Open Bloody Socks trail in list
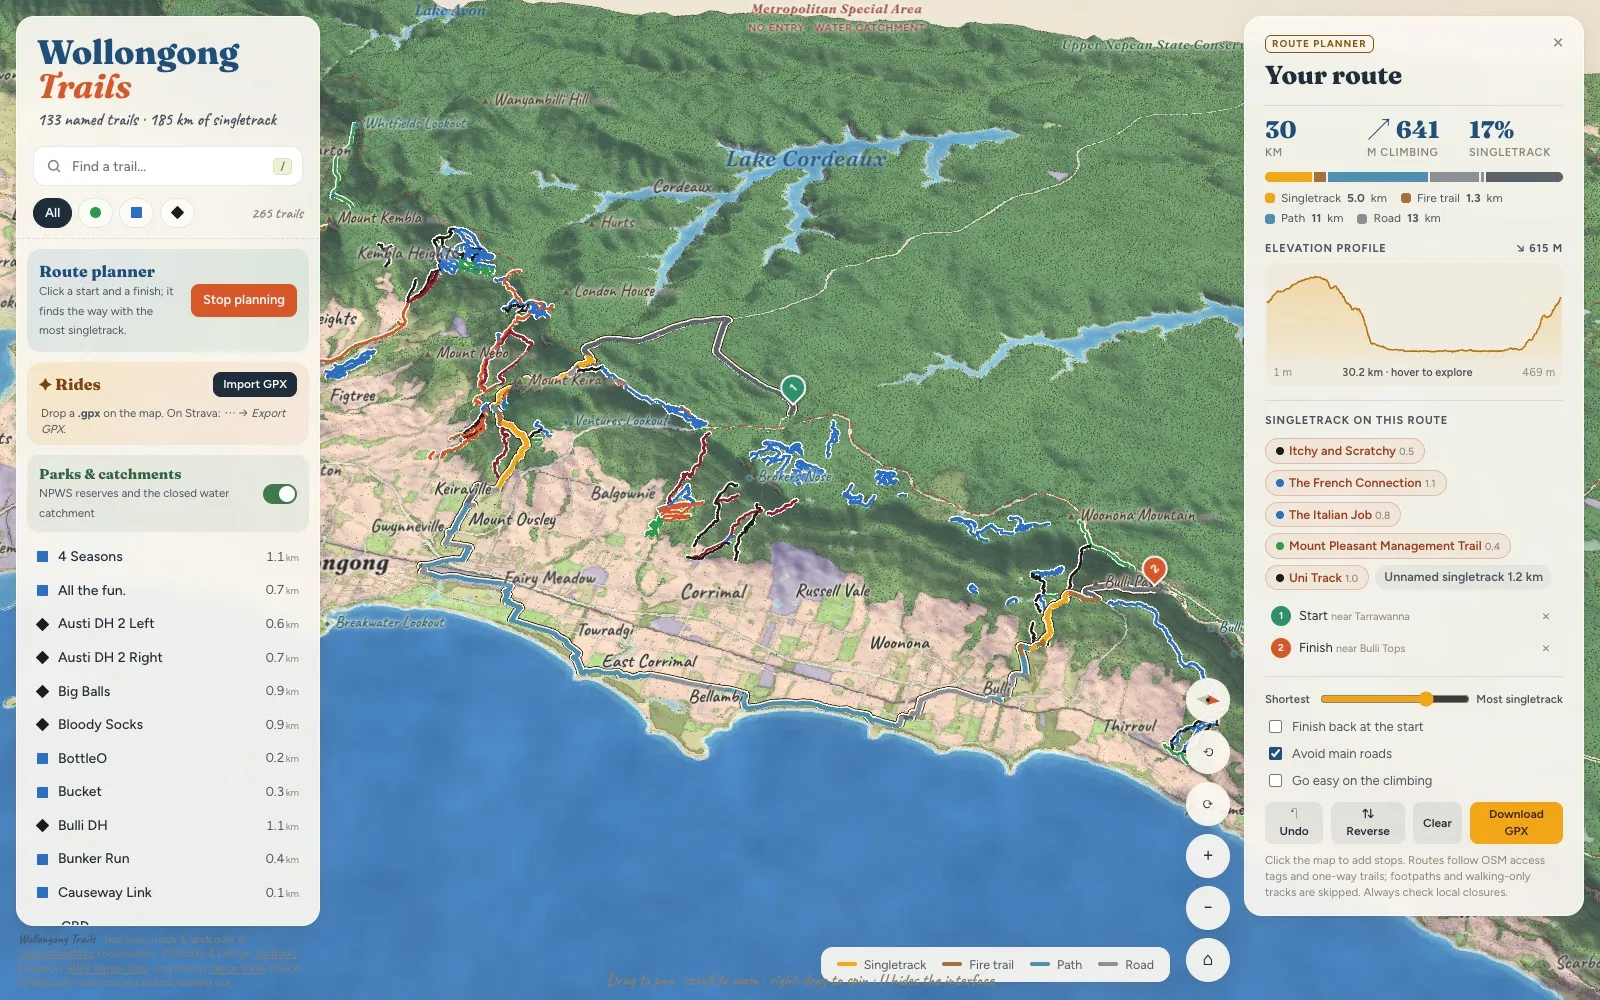 coord(168,725)
